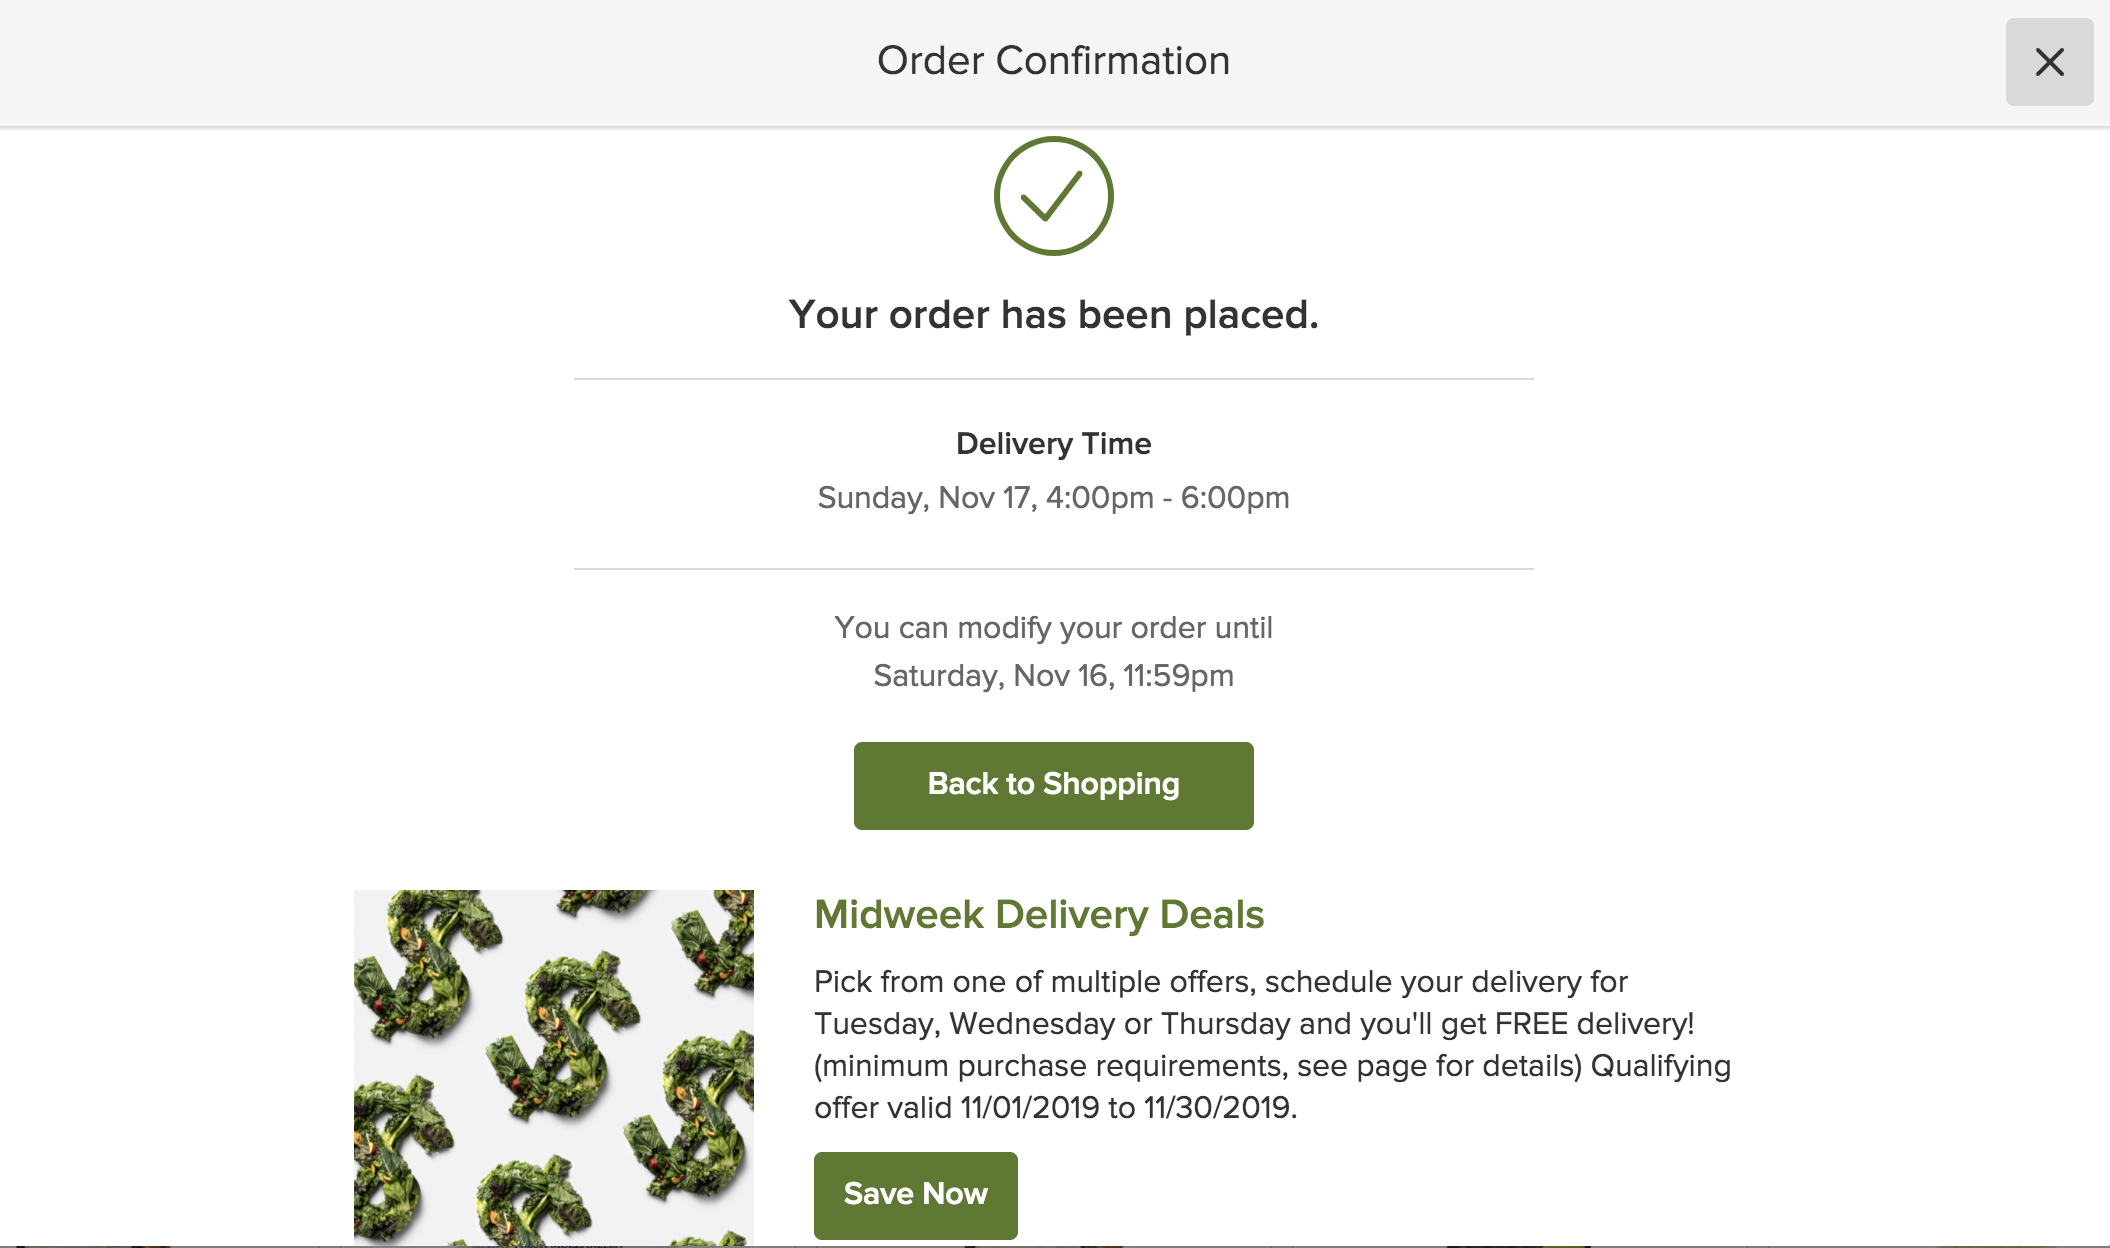Click the divider line above Delivery Time

tap(1053, 379)
